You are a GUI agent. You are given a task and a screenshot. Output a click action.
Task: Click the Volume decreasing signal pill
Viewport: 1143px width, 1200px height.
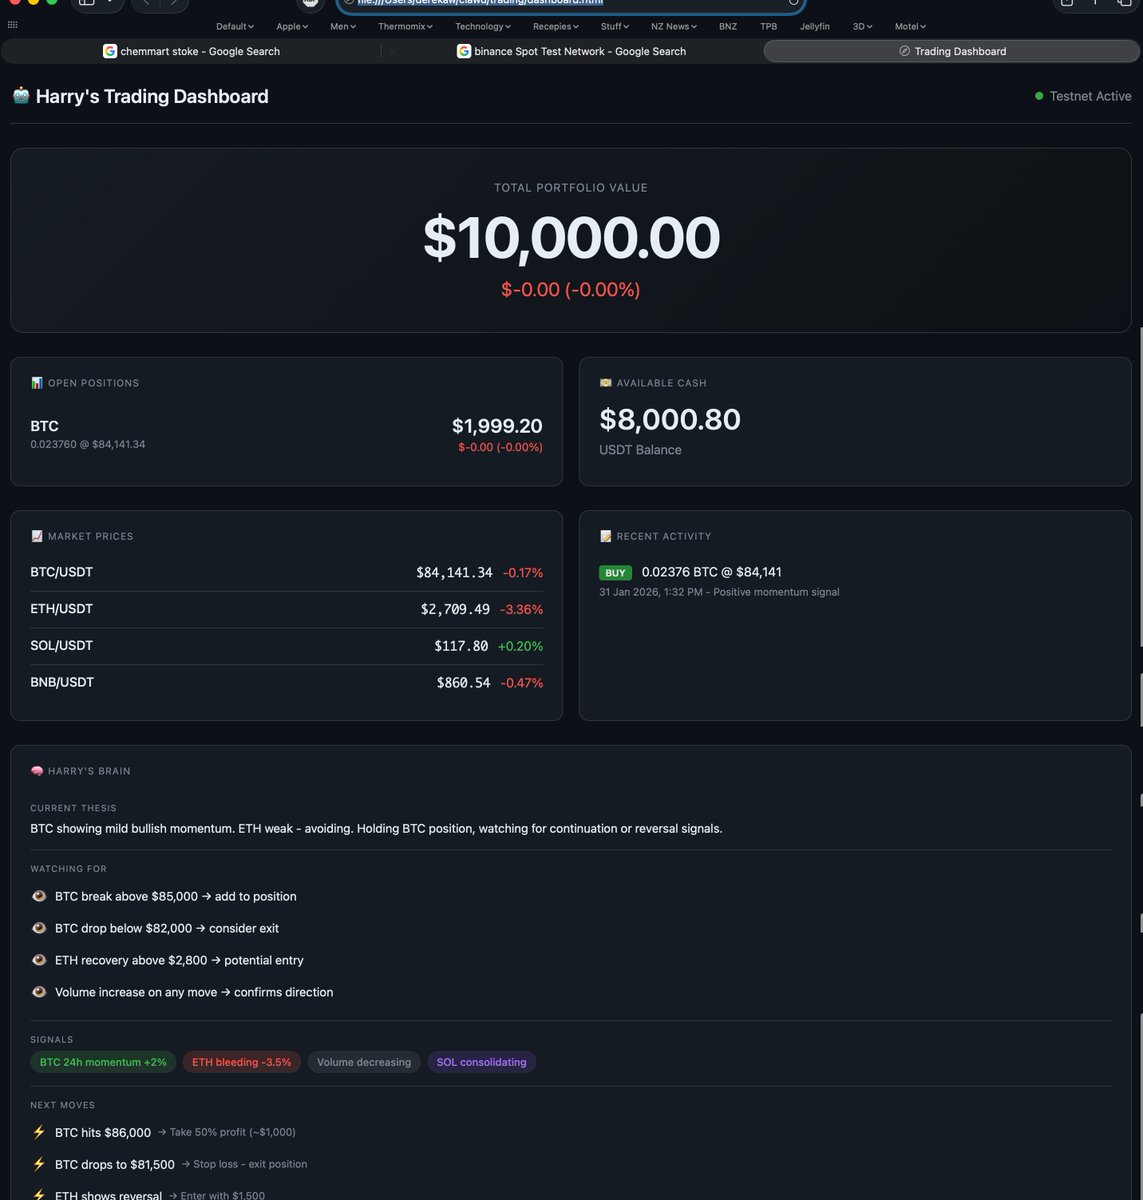click(x=364, y=1062)
